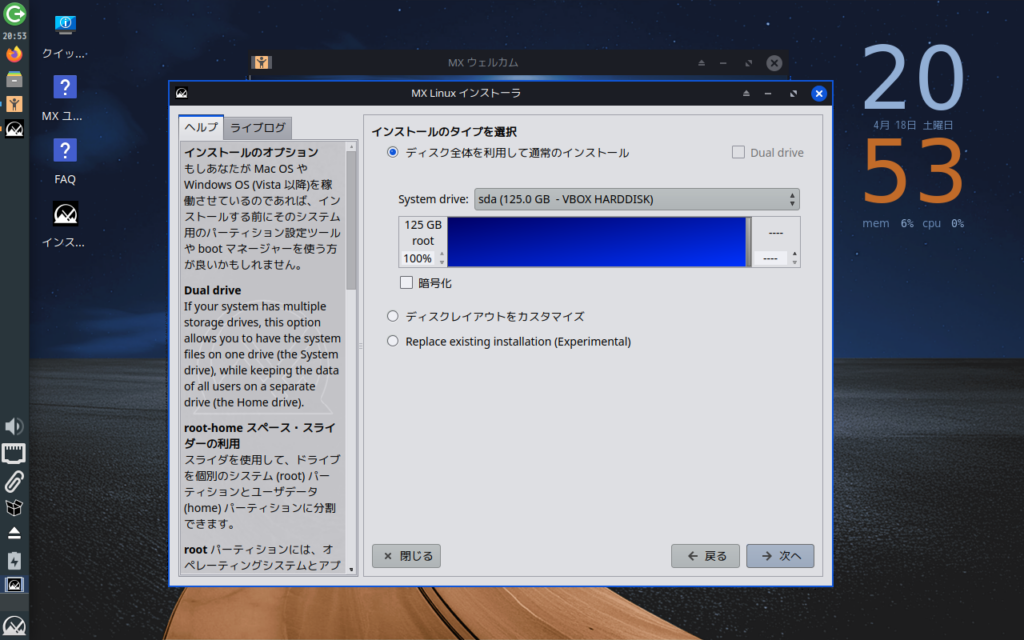Click the root-home partition slider handle
This screenshot has height=640, width=1024.
coord(748,242)
